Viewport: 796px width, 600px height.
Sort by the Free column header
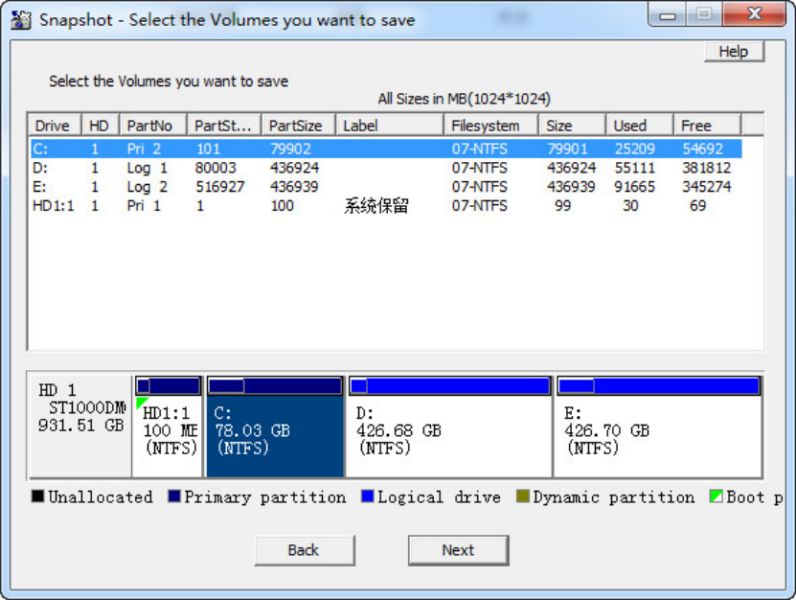(707, 125)
